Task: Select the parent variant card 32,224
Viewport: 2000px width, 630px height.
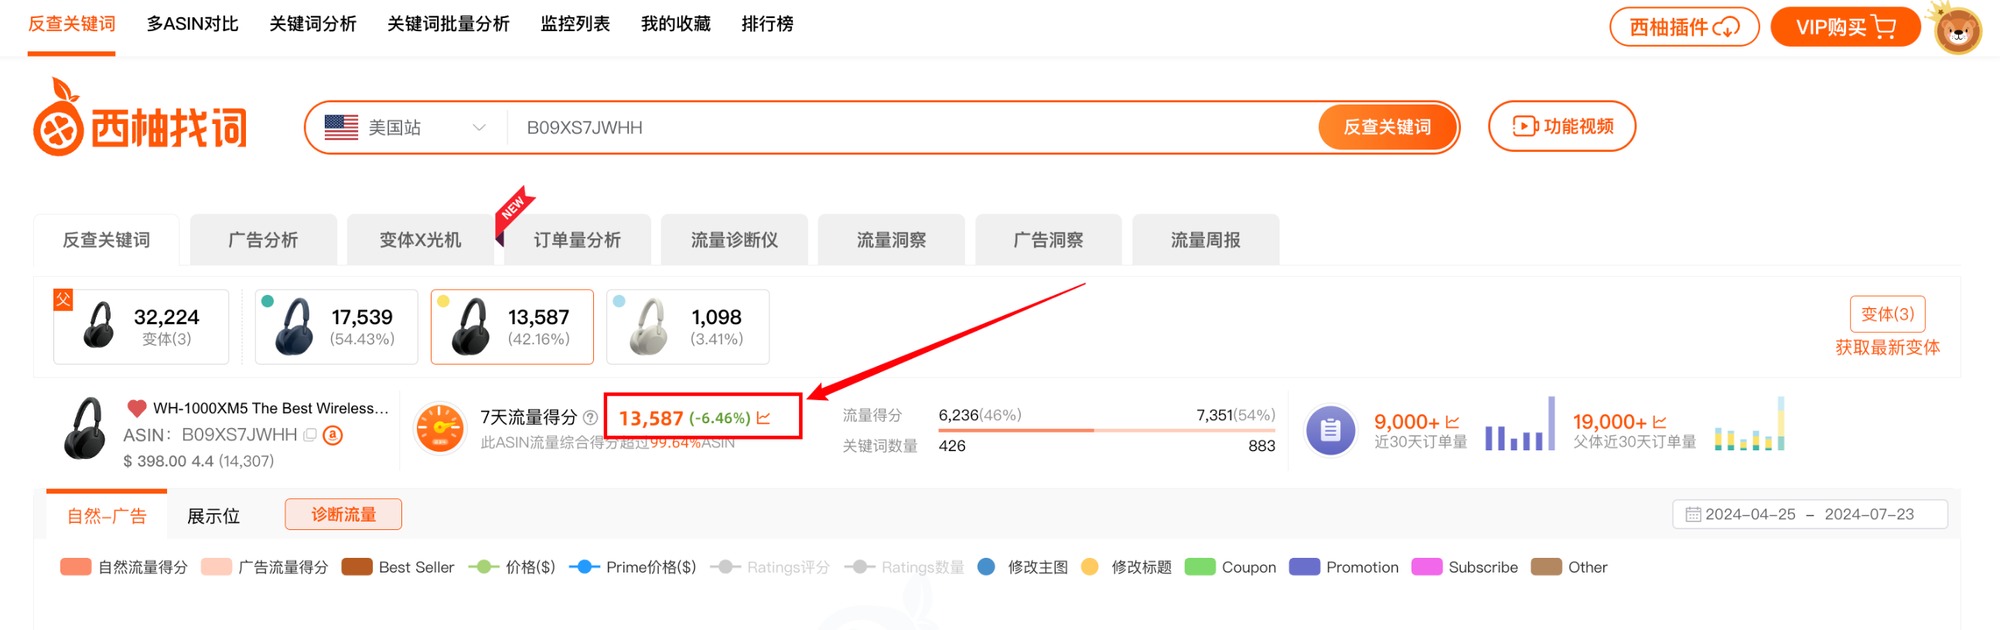Action: point(141,326)
